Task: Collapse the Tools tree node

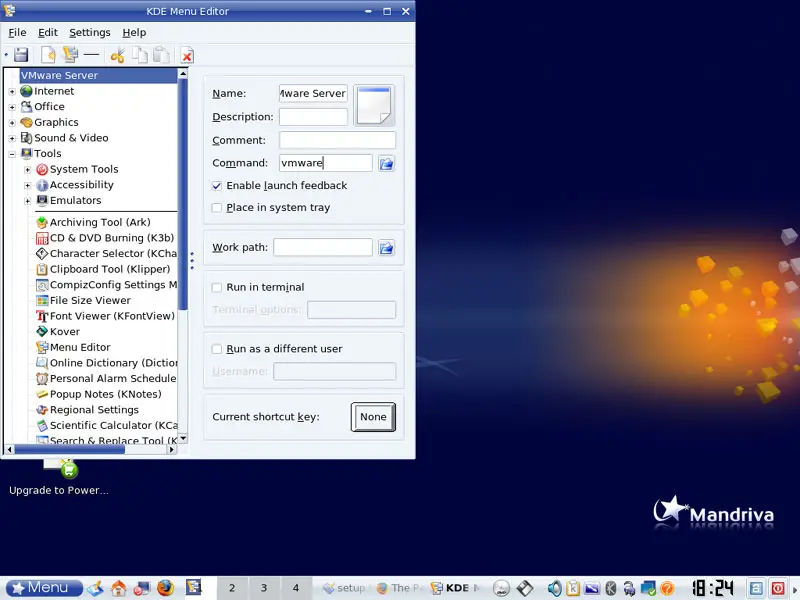Action: (x=12, y=154)
